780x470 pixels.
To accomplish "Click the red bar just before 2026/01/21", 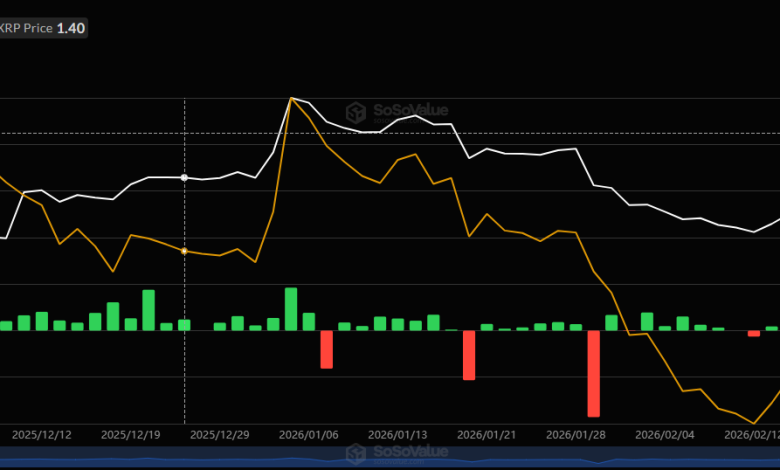I will [469, 355].
